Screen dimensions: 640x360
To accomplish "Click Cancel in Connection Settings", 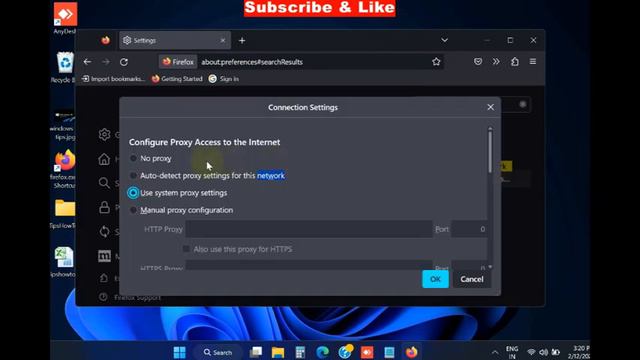I will (x=472, y=279).
